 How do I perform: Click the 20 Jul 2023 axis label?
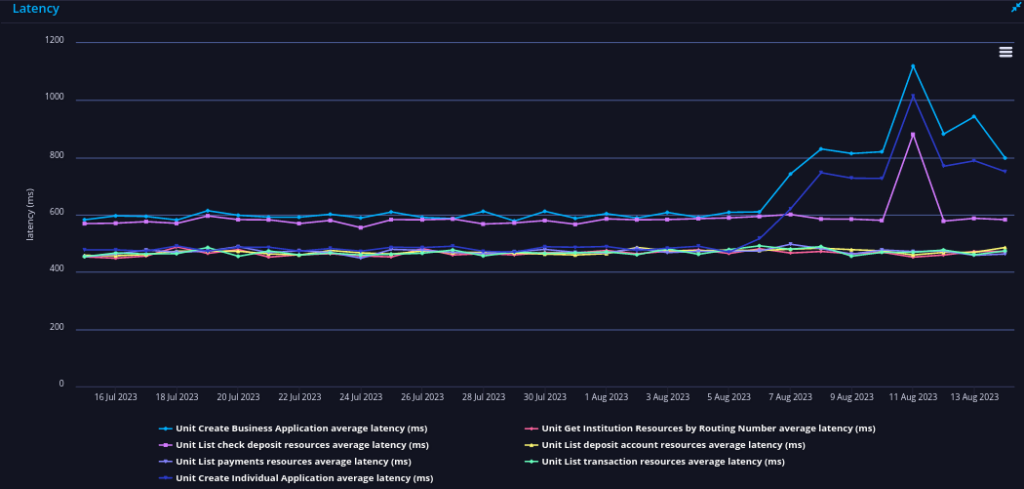coord(238,397)
